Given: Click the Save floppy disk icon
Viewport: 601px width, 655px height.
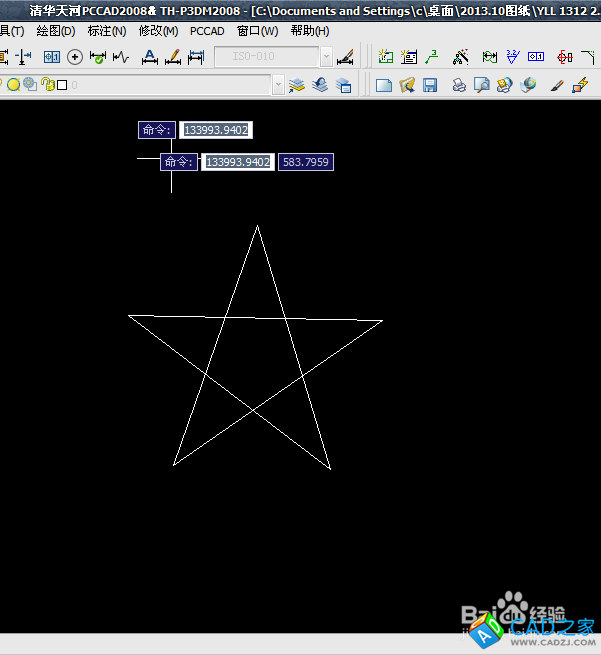Looking at the screenshot, I should [x=430, y=85].
